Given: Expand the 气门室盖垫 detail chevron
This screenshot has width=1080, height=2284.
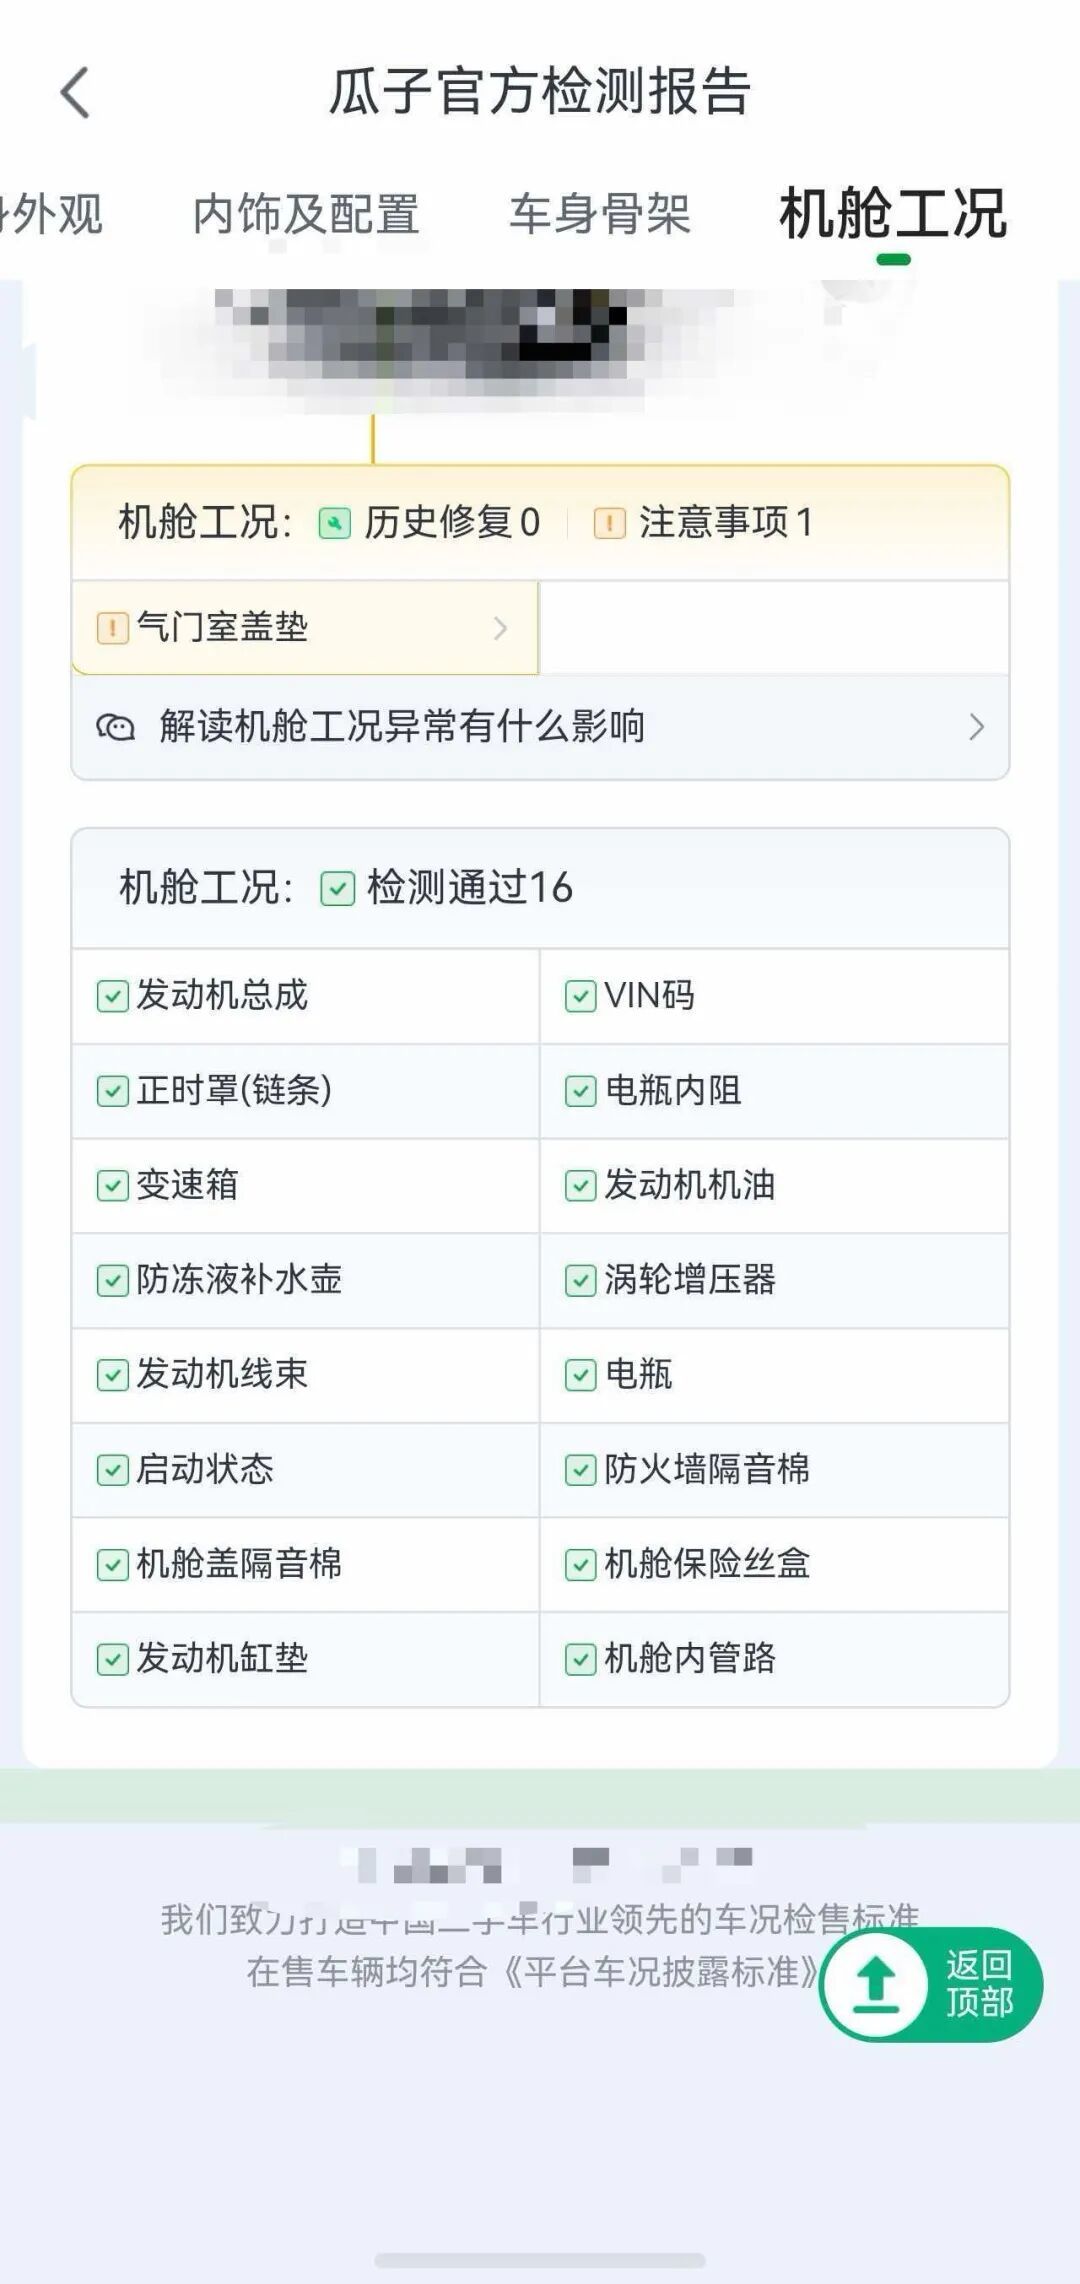Looking at the screenshot, I should [500, 628].
